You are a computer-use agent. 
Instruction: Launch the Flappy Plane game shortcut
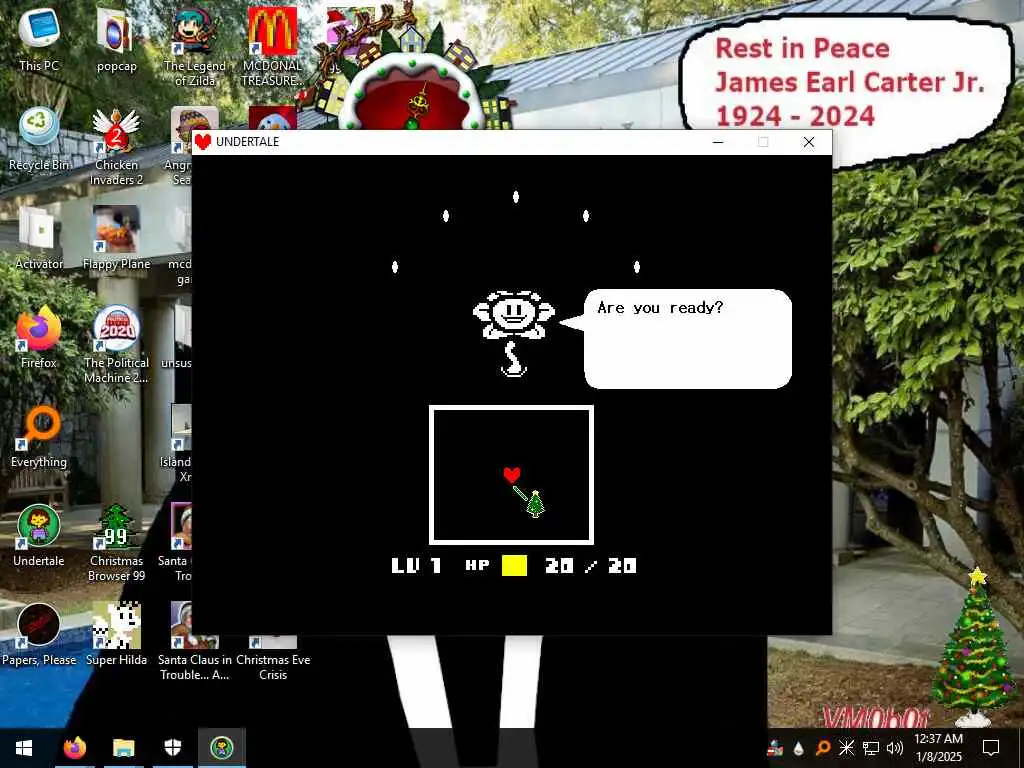[x=116, y=238]
